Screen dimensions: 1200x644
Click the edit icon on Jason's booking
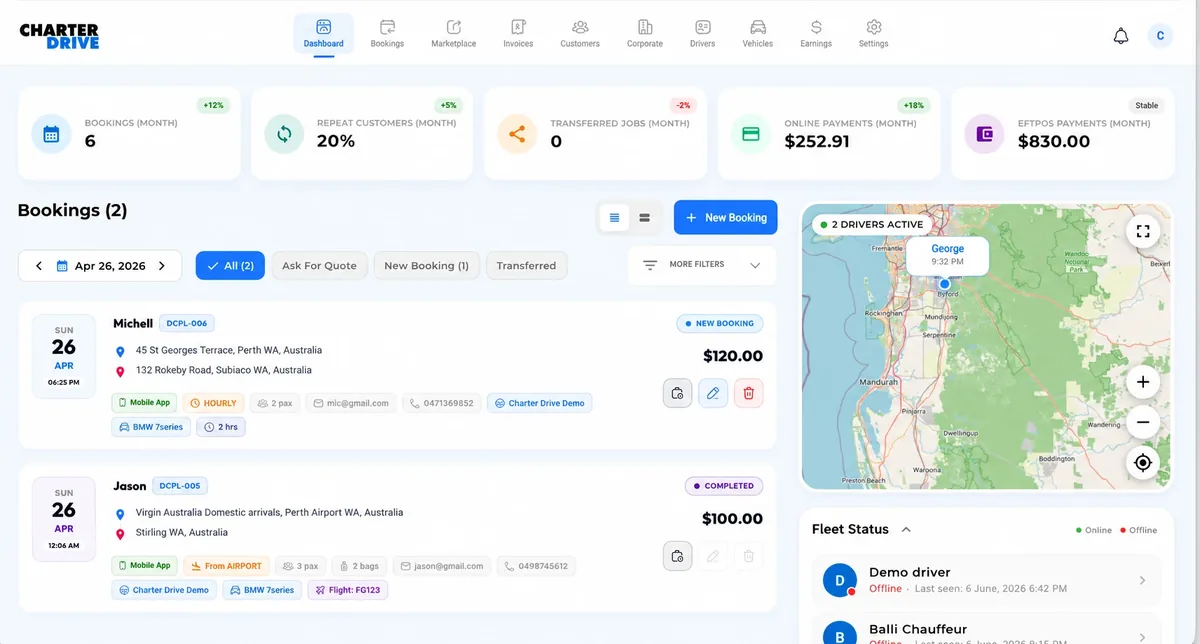(x=713, y=556)
